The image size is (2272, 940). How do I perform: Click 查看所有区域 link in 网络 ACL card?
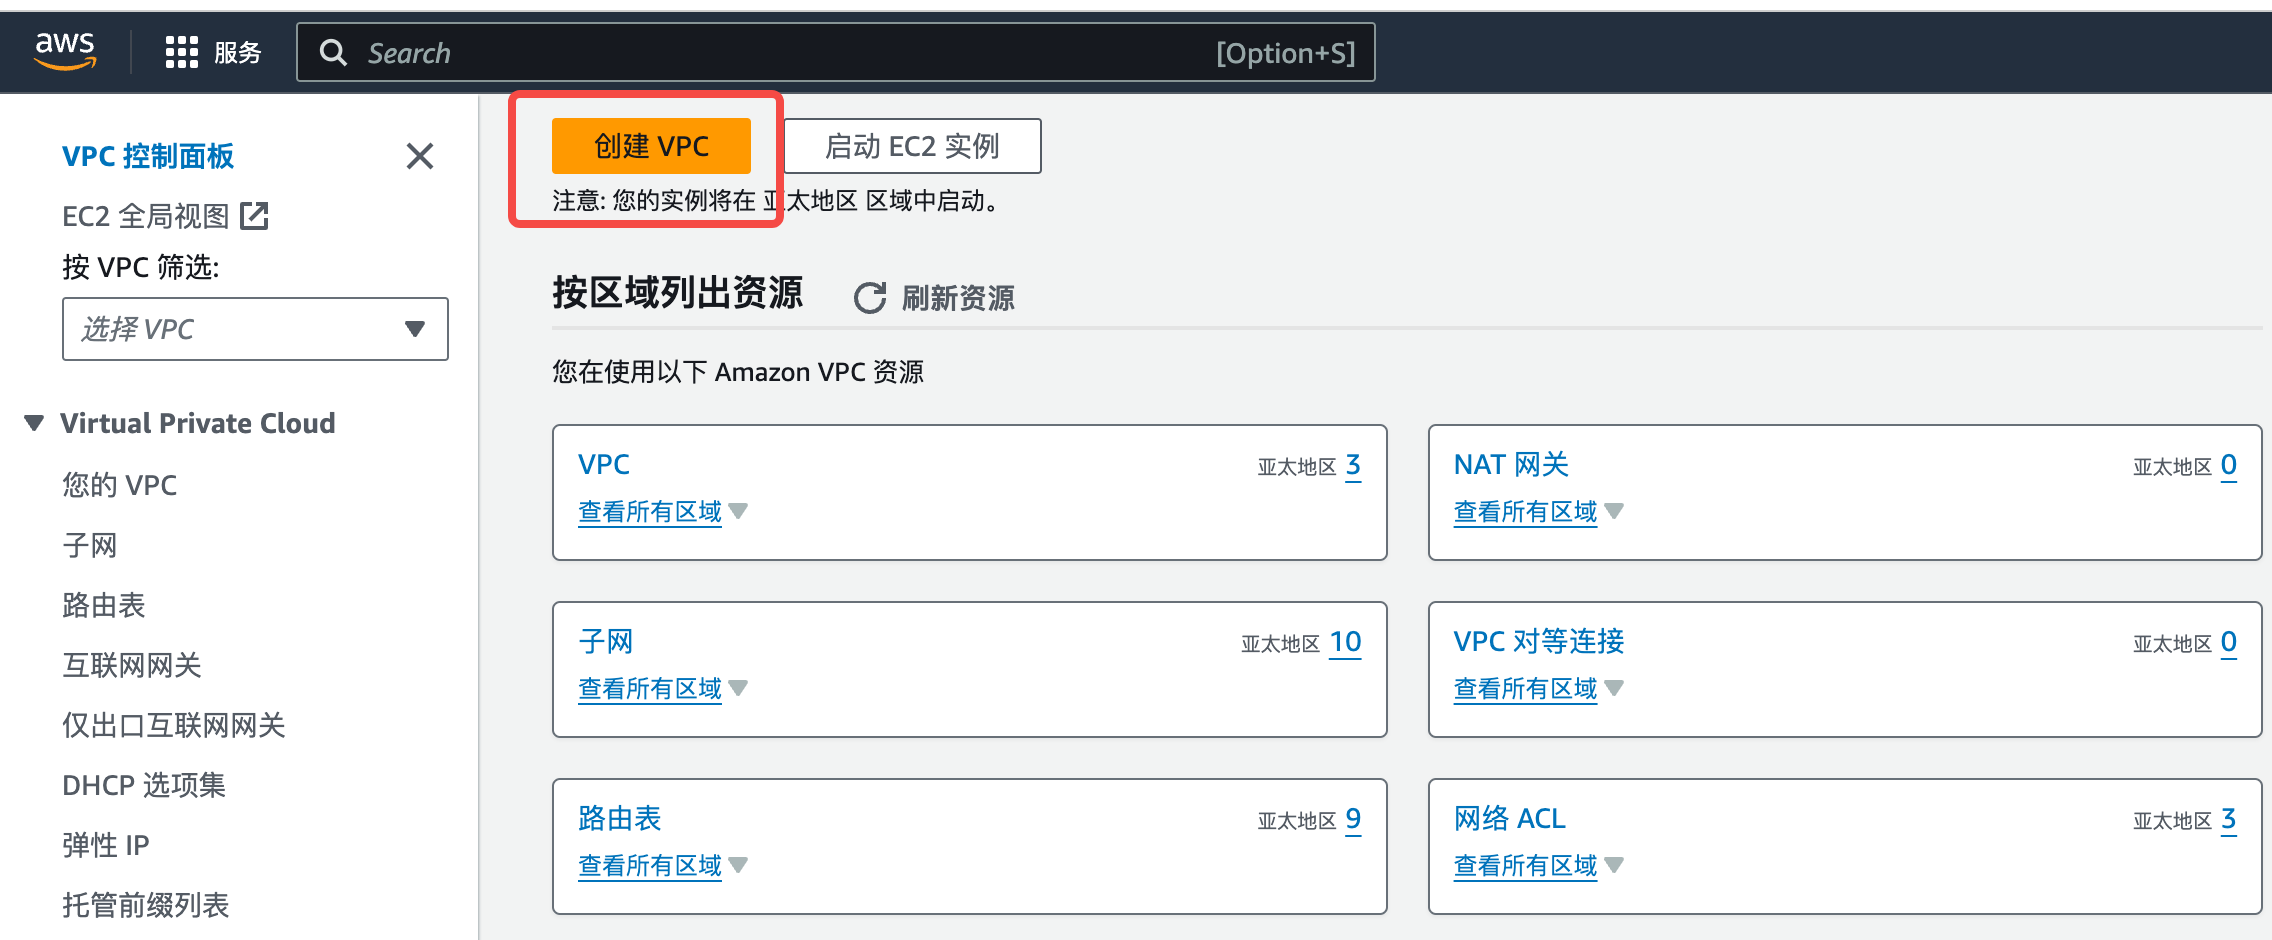pos(1526,866)
